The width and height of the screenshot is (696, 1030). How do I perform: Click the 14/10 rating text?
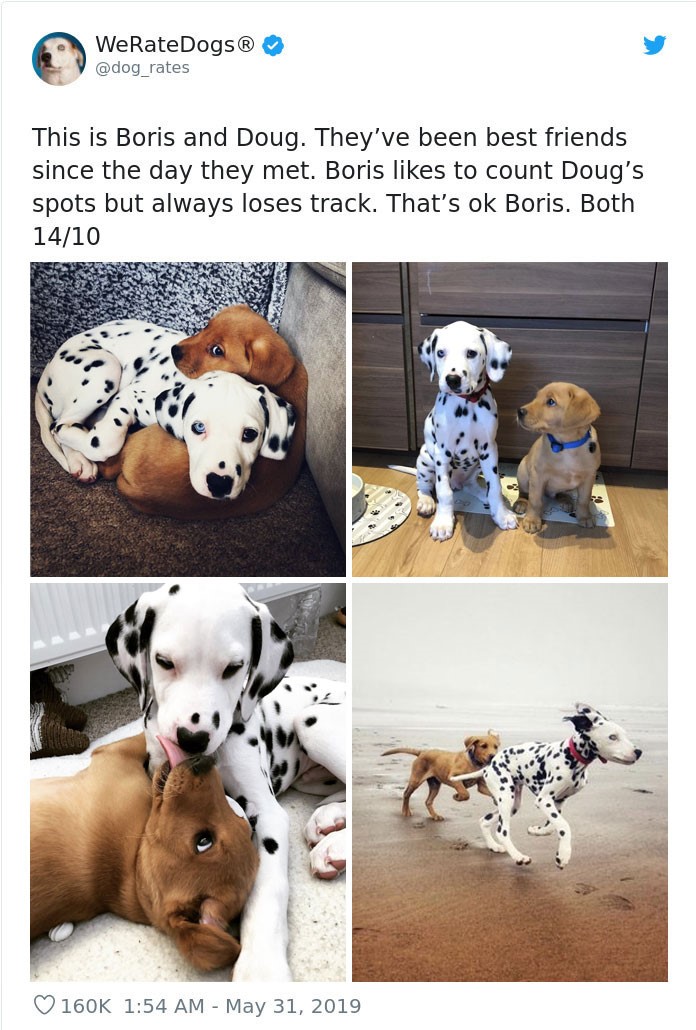point(66,236)
